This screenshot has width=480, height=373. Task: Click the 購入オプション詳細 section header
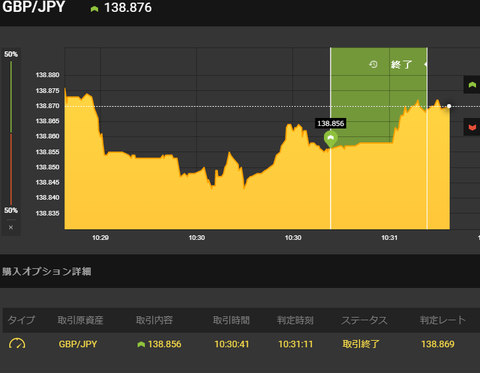pos(47,271)
